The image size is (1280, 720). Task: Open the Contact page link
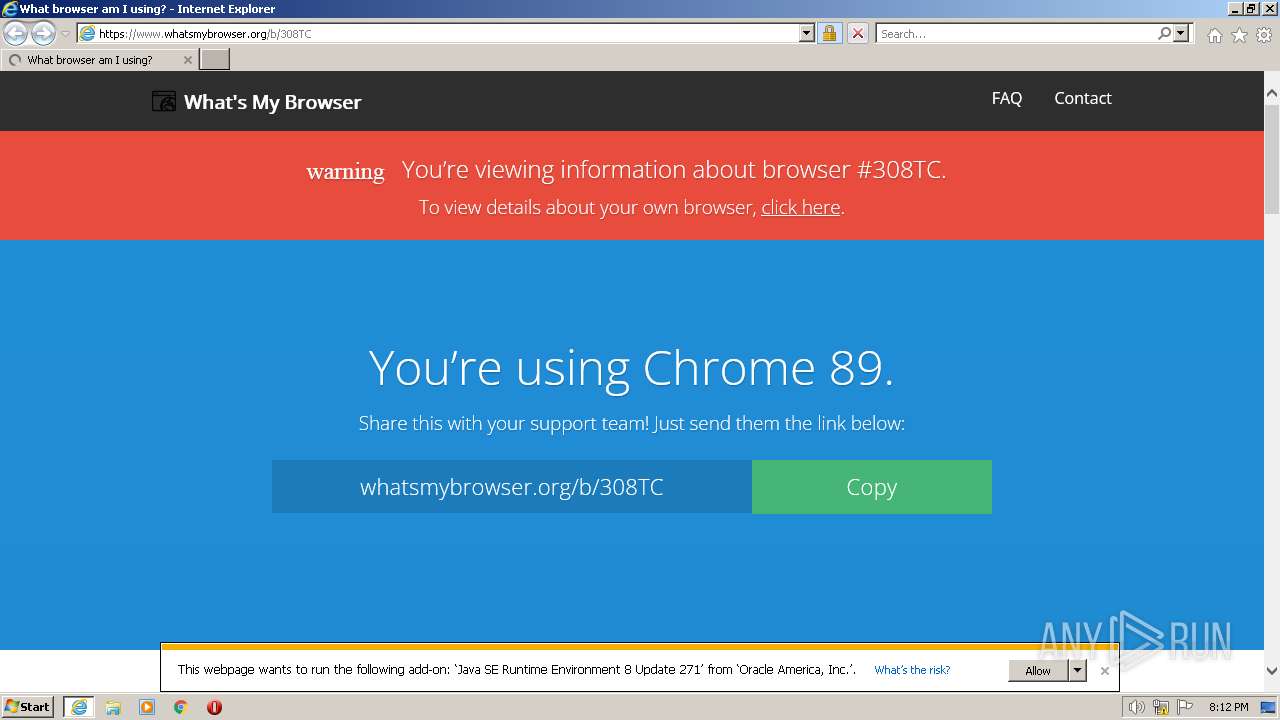(x=1083, y=98)
